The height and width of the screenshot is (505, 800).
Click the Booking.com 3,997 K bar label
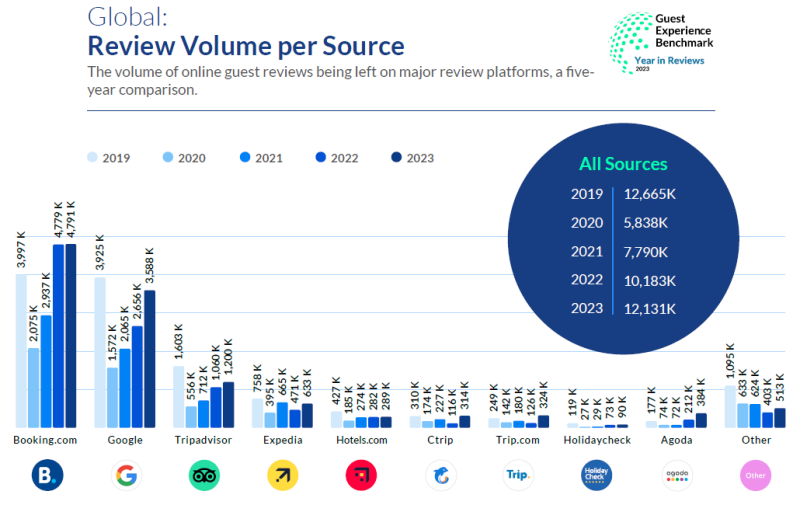click(21, 249)
